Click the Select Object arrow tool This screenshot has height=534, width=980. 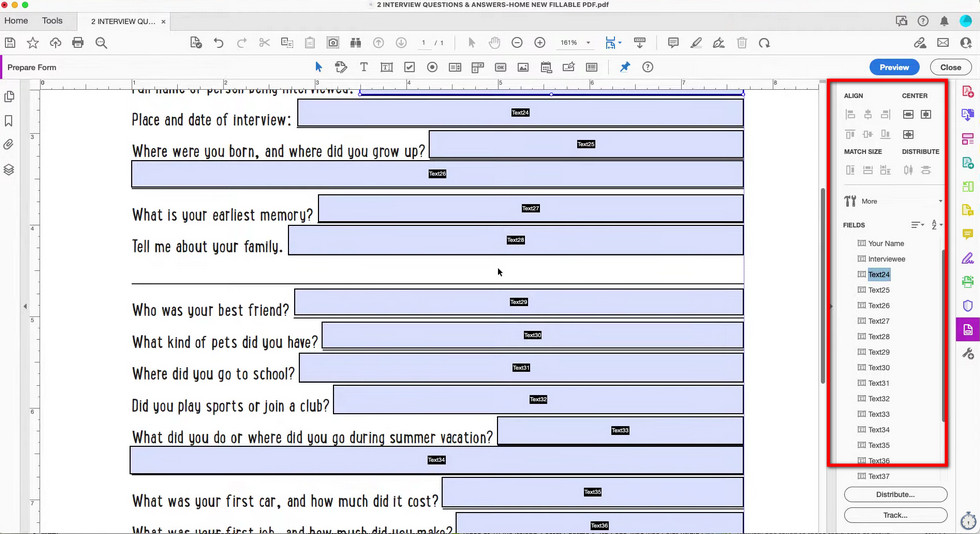[x=318, y=67]
